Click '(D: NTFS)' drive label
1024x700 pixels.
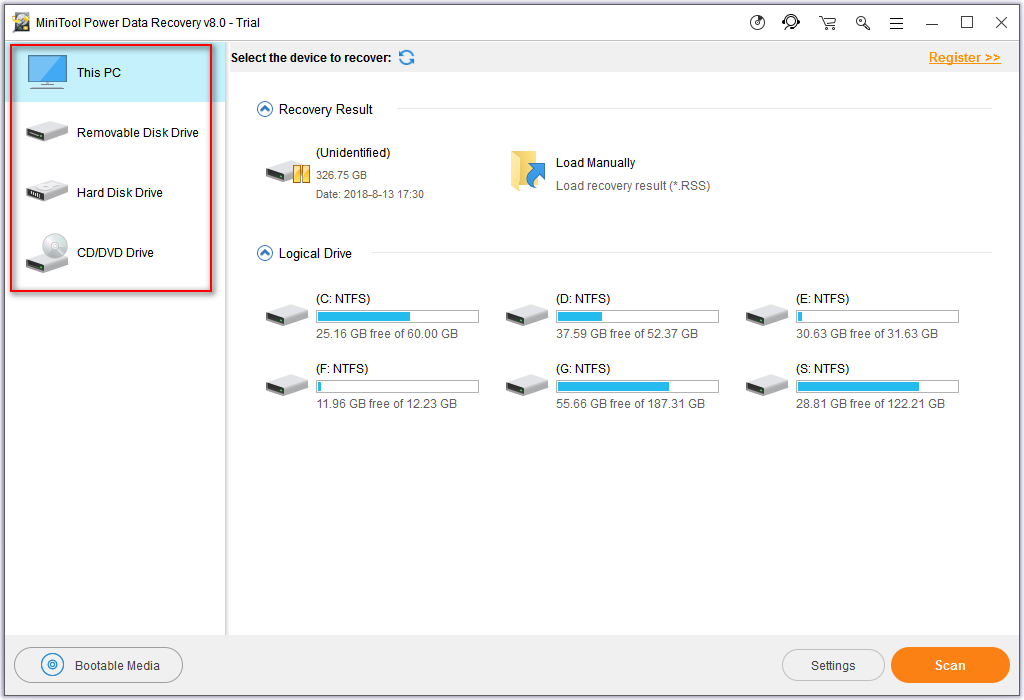[583, 299]
